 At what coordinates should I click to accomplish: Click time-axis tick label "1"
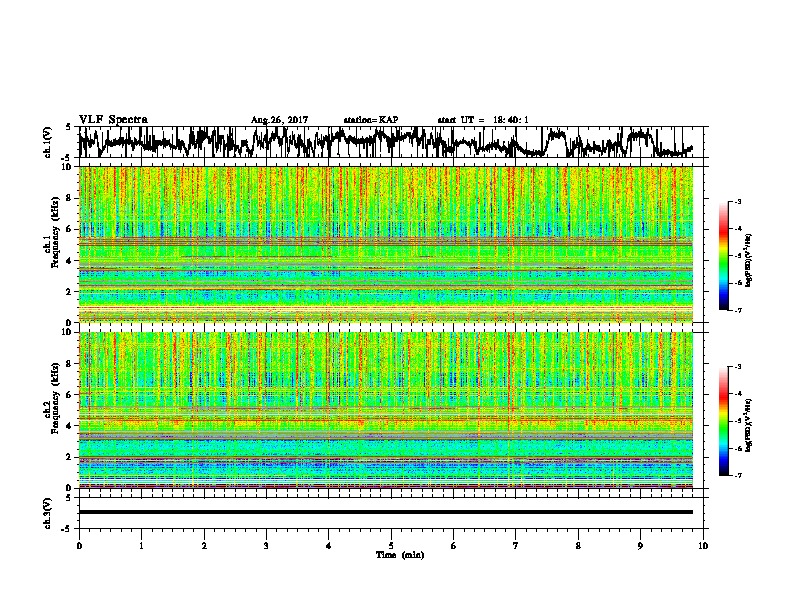point(141,546)
